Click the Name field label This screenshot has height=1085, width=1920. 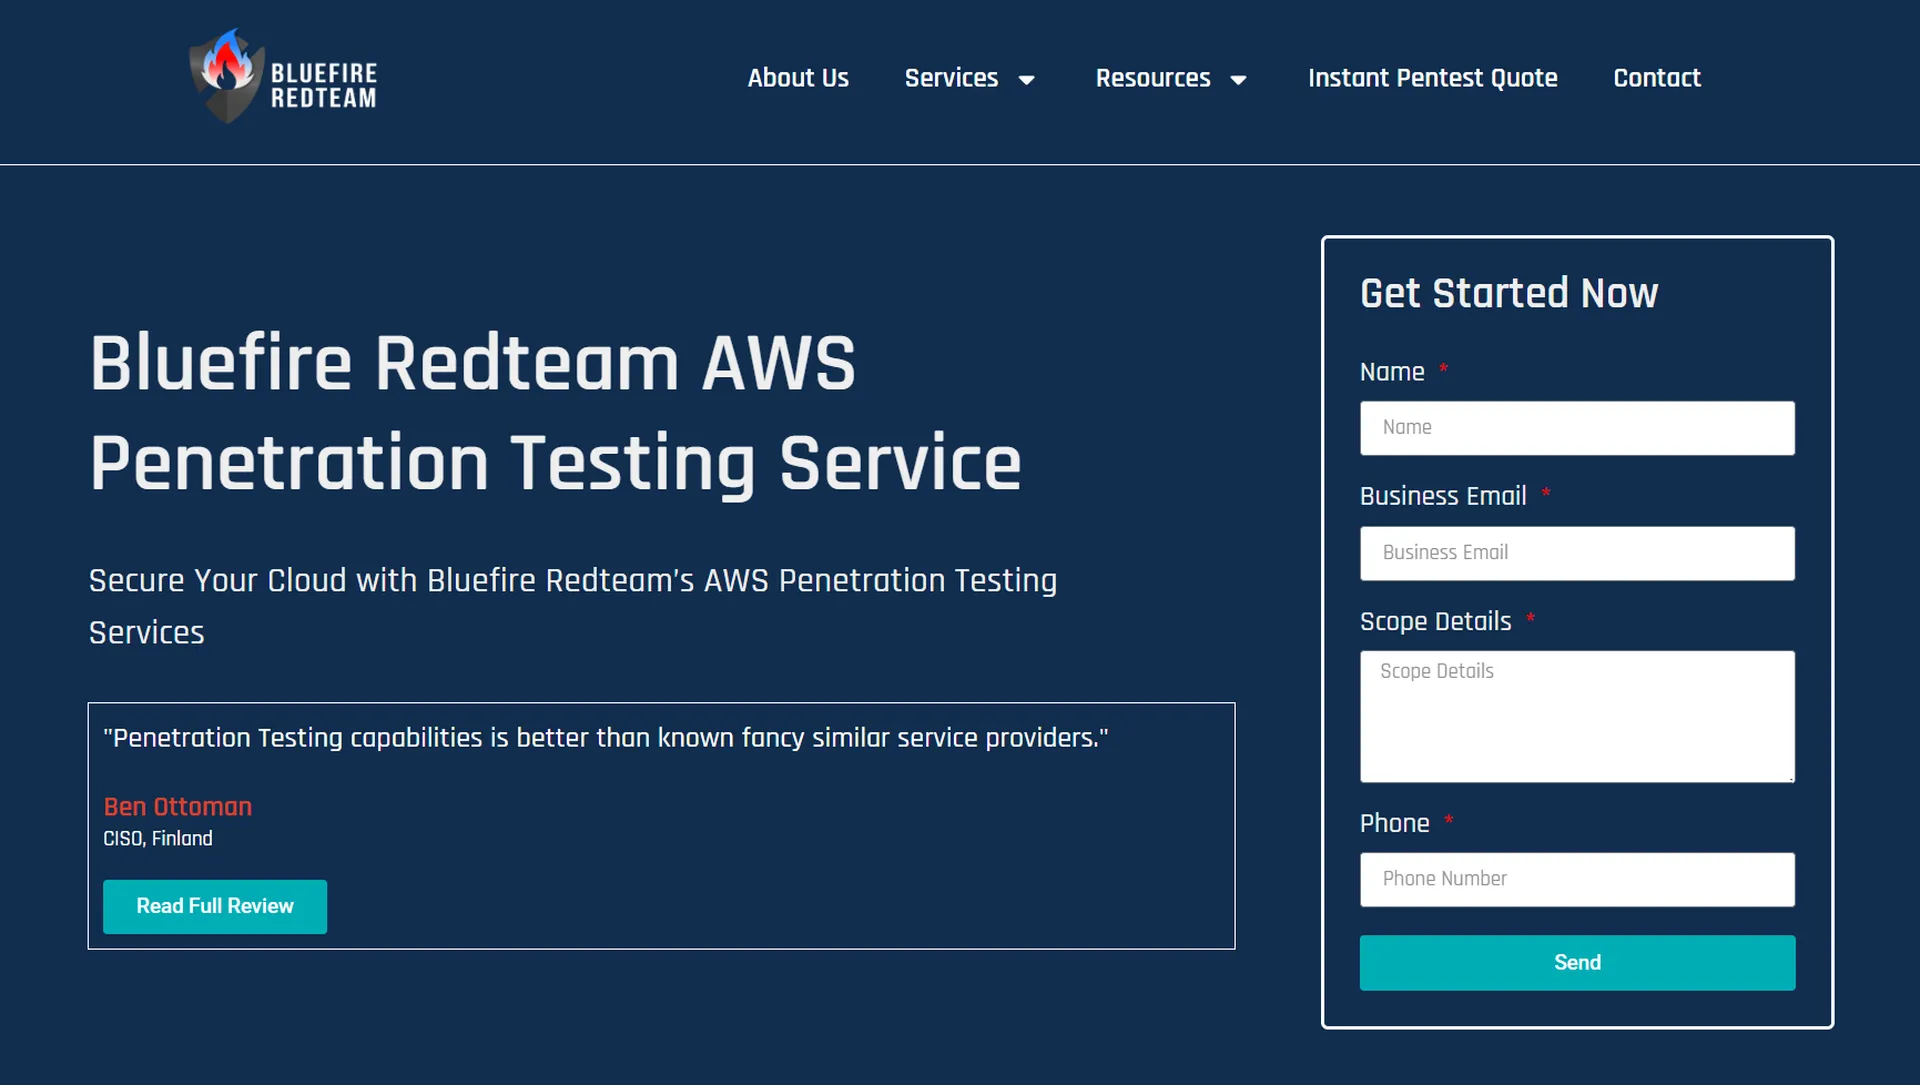click(x=1392, y=372)
